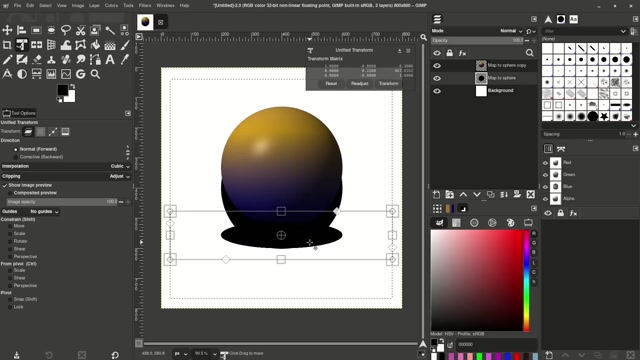Image resolution: width=640 pixels, height=360 pixels.
Task: Open the File menu
Action: coord(18,6)
